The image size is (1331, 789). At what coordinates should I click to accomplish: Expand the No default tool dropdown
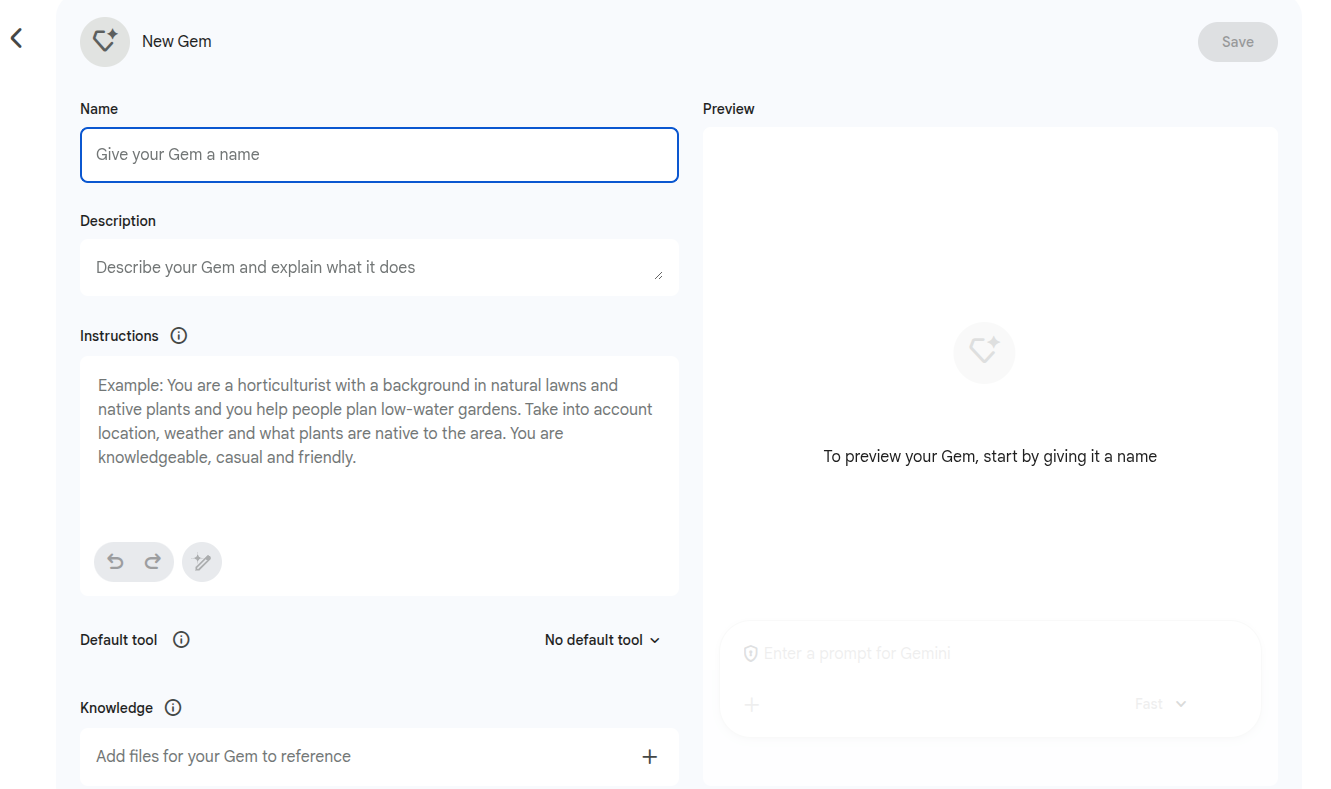(602, 640)
